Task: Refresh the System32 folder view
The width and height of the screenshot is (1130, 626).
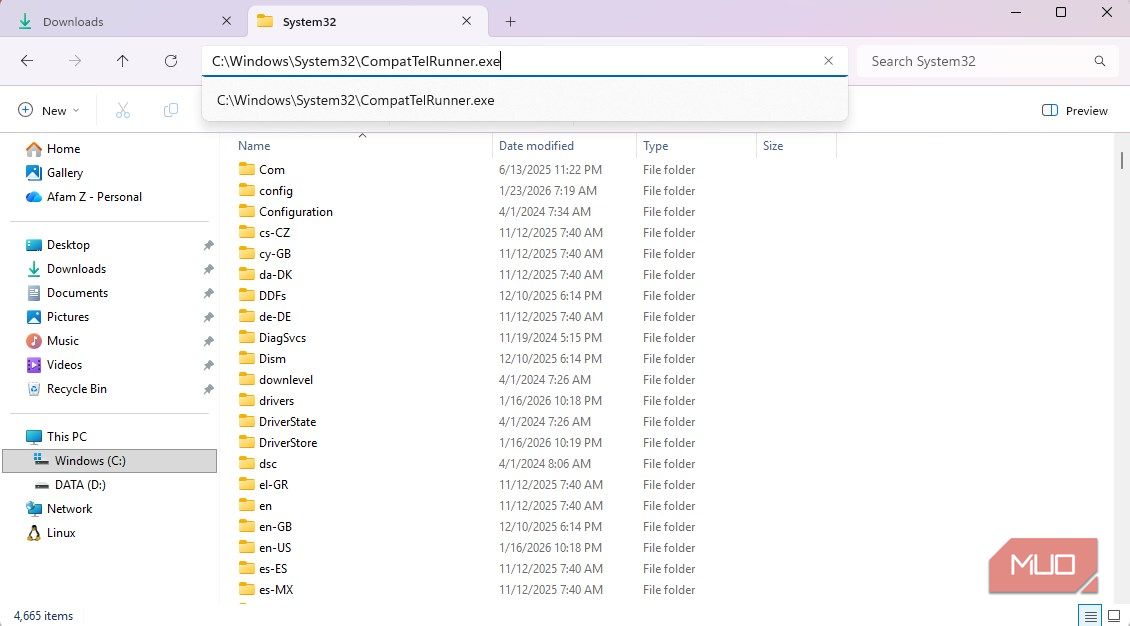Action: pos(171,61)
